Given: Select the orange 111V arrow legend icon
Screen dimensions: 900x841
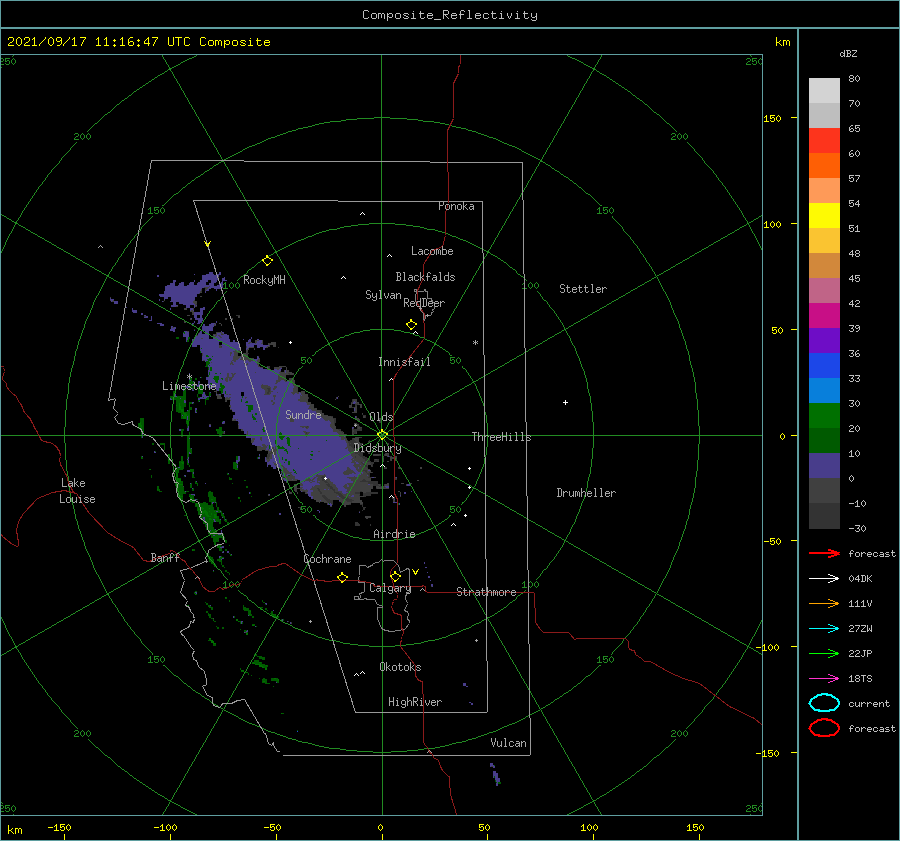Looking at the screenshot, I should [824, 603].
